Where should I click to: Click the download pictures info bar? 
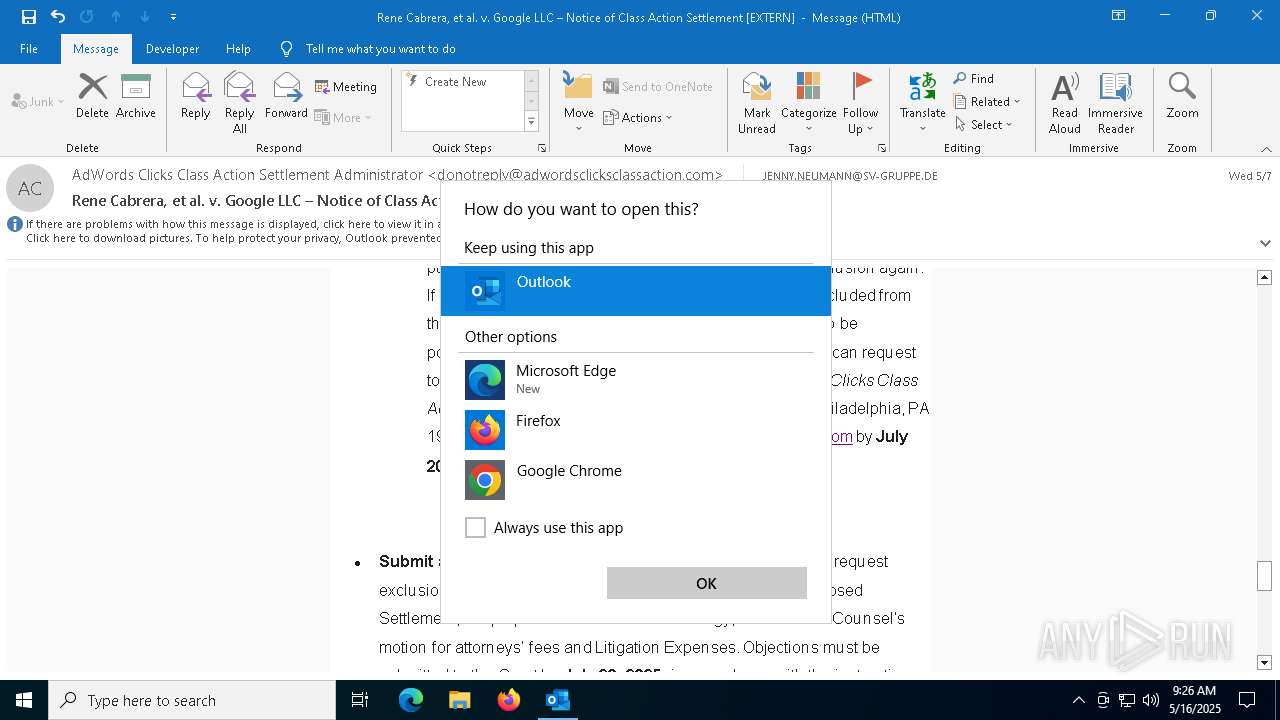232,238
